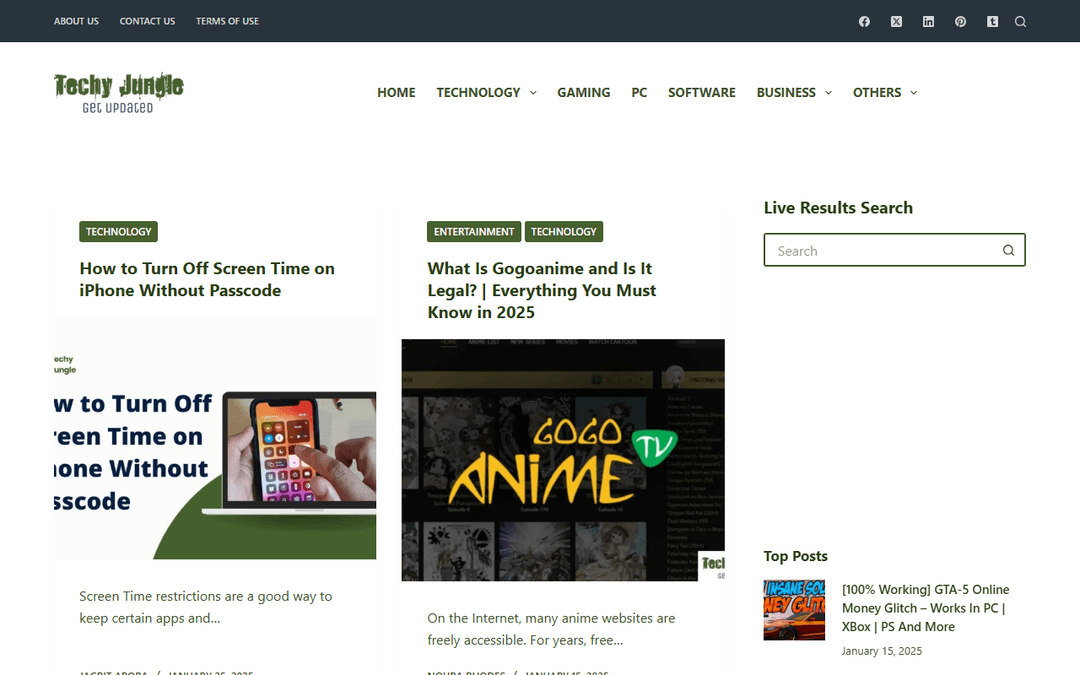The image size is (1080, 675).
Task: Open the Tumblr social icon
Action: [x=993, y=21]
